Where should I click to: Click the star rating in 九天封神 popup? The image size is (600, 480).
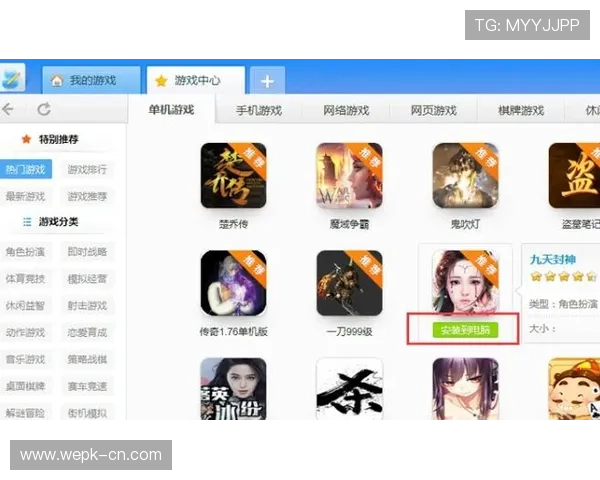click(563, 276)
